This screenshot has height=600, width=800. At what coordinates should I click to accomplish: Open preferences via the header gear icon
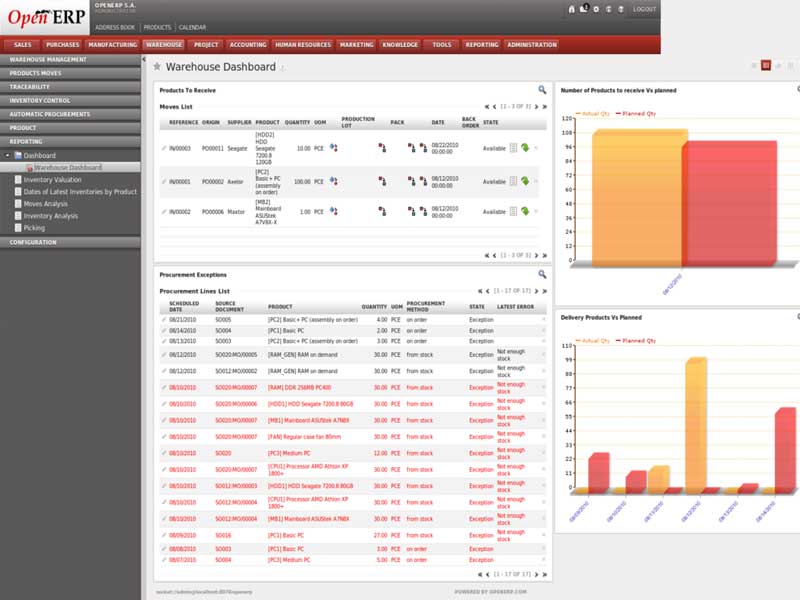pyautogui.click(x=596, y=9)
